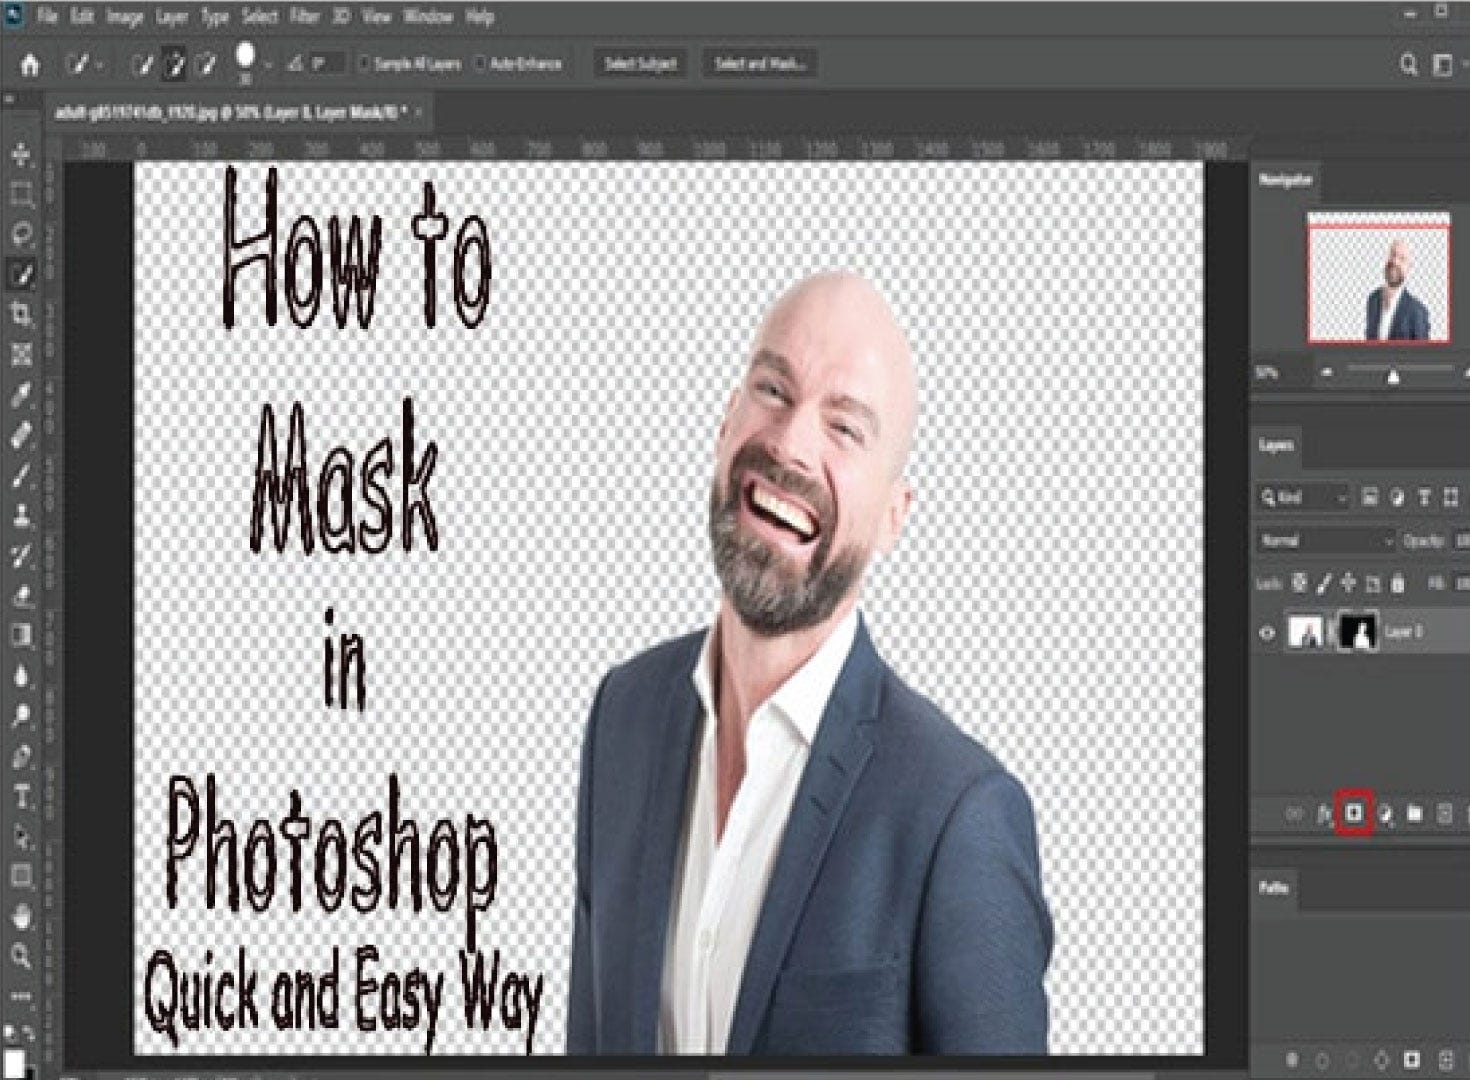This screenshot has width=1470, height=1080.
Task: Open the File menu
Action: tap(47, 17)
